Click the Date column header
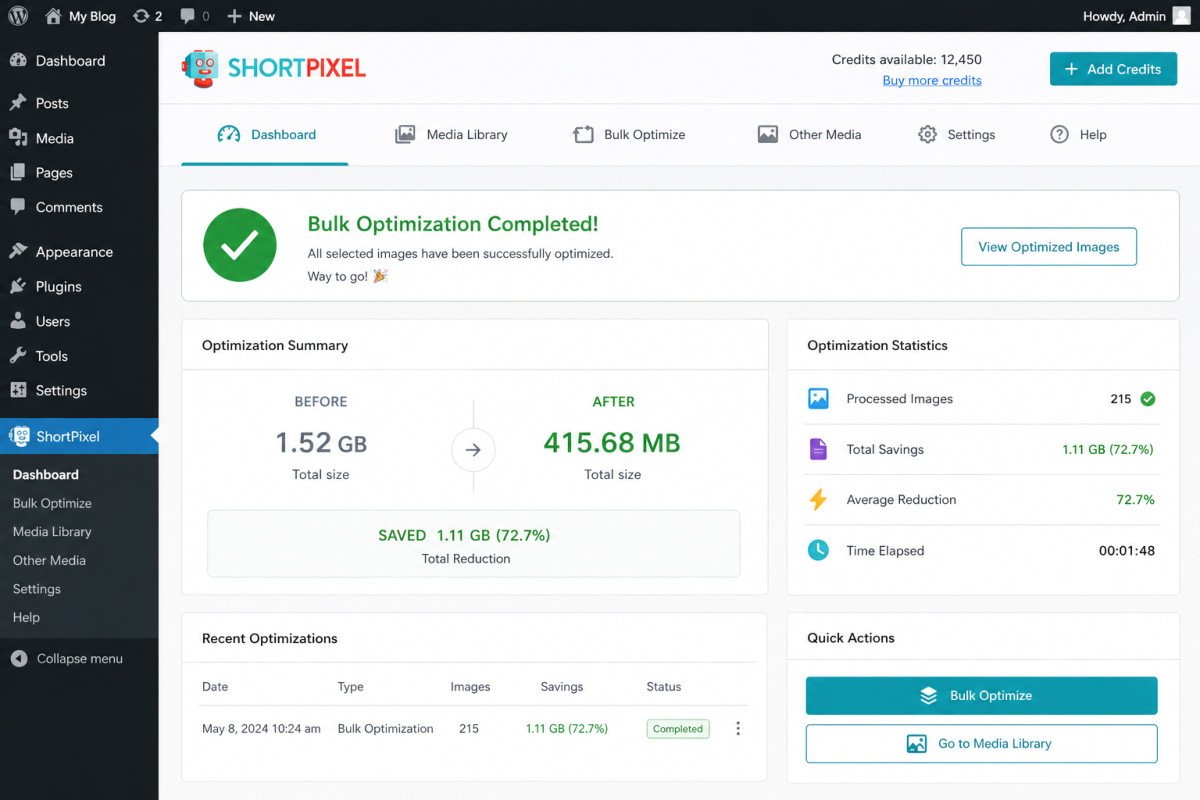The image size is (1200, 800). point(215,687)
